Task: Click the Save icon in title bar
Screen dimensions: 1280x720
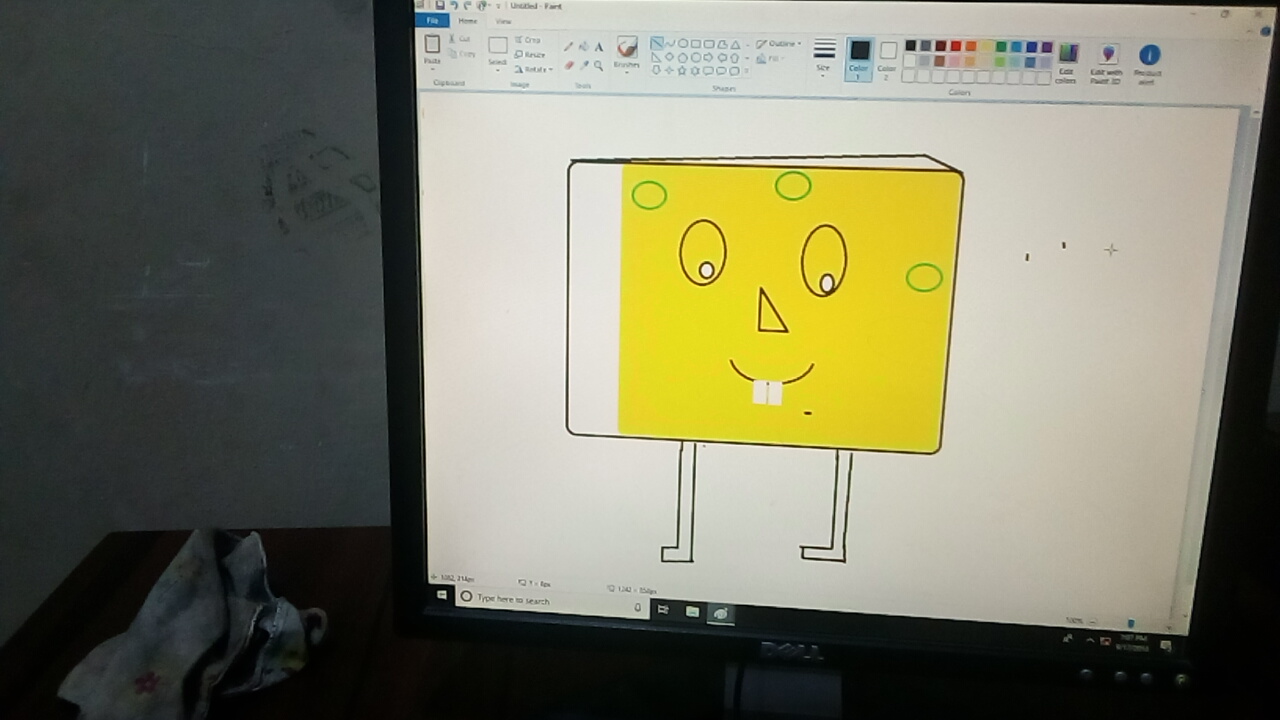Action: click(x=440, y=5)
